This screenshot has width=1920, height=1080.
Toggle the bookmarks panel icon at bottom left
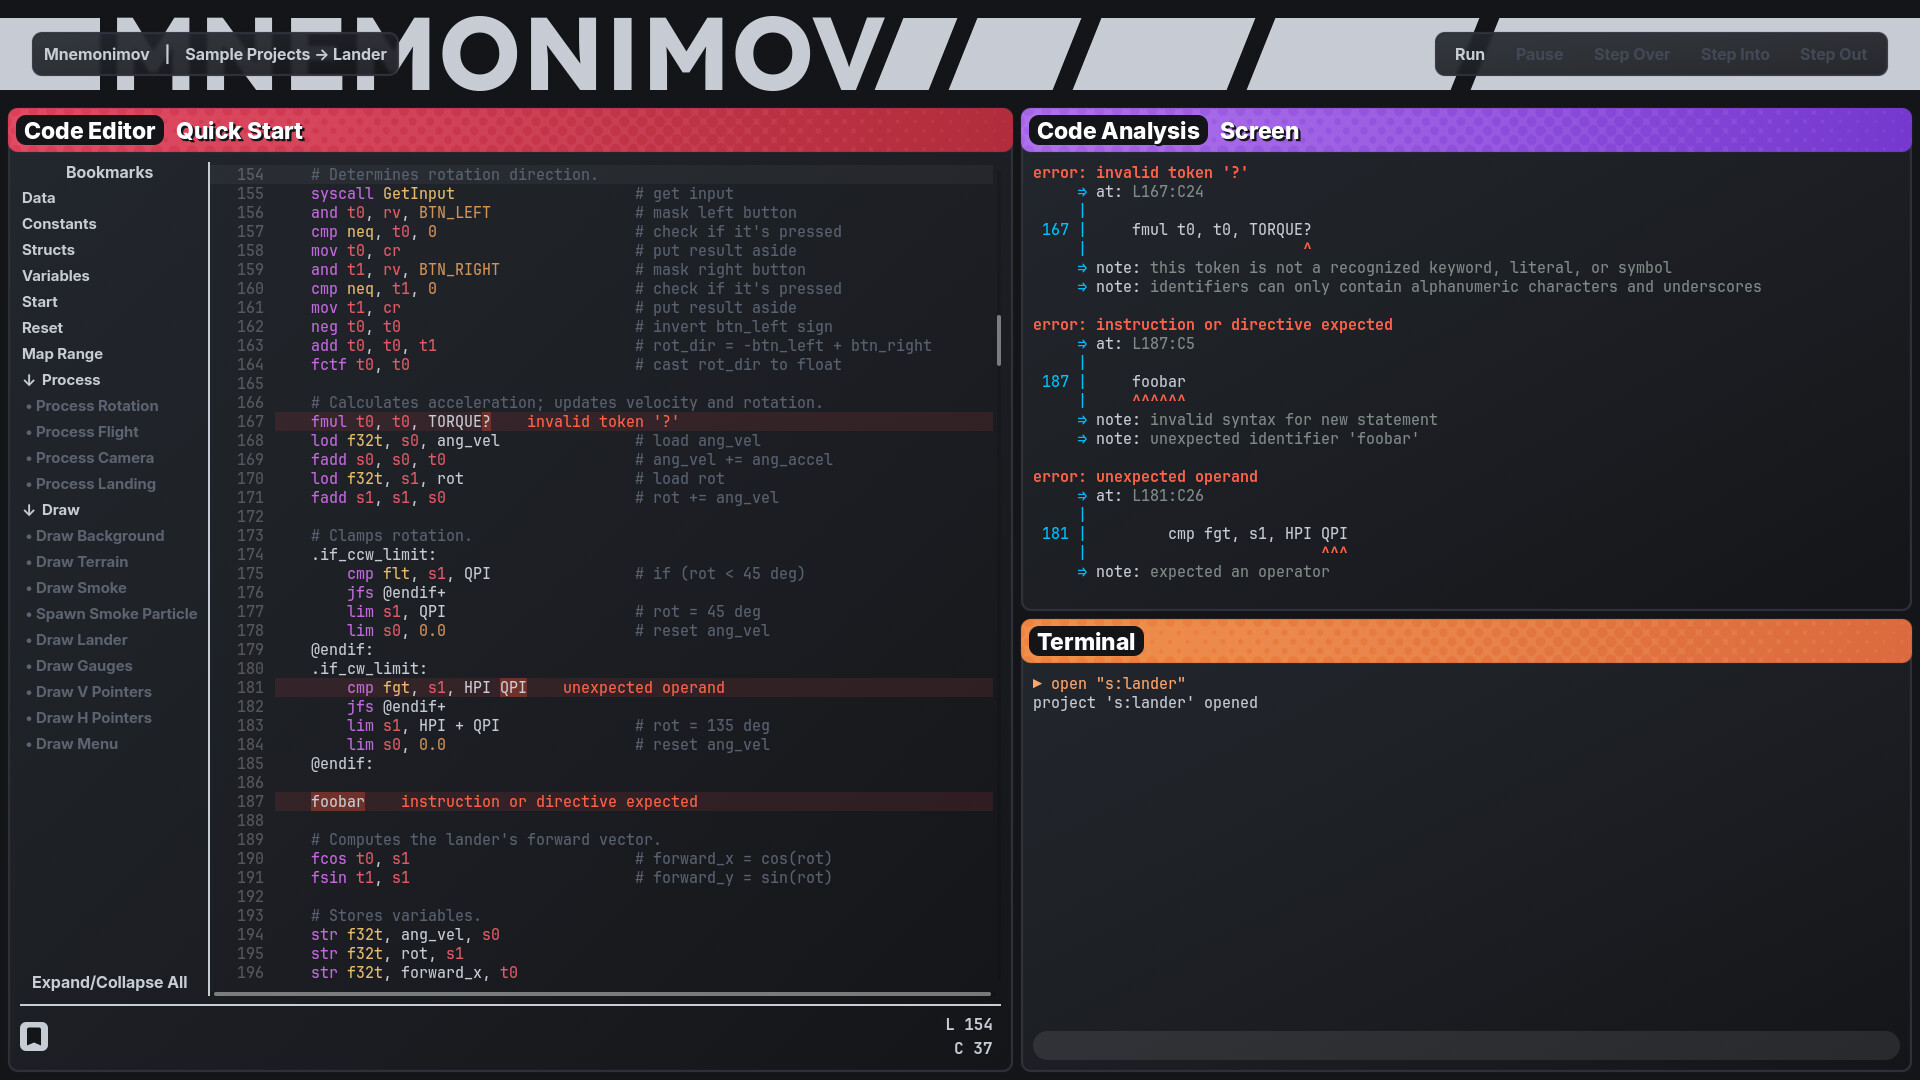(34, 1037)
